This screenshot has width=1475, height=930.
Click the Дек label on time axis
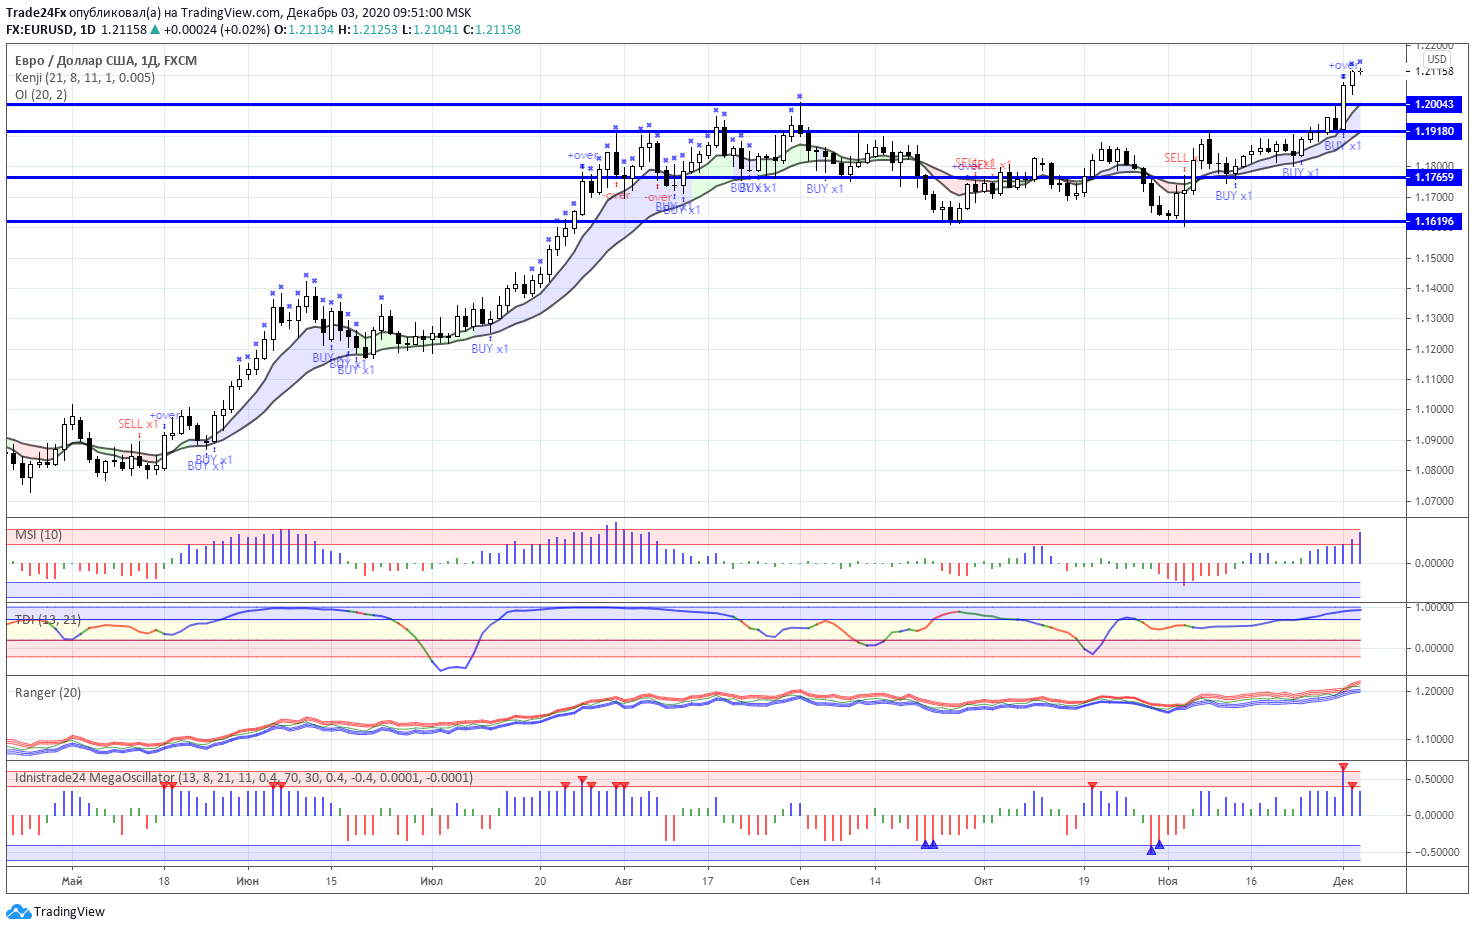pos(1344,882)
